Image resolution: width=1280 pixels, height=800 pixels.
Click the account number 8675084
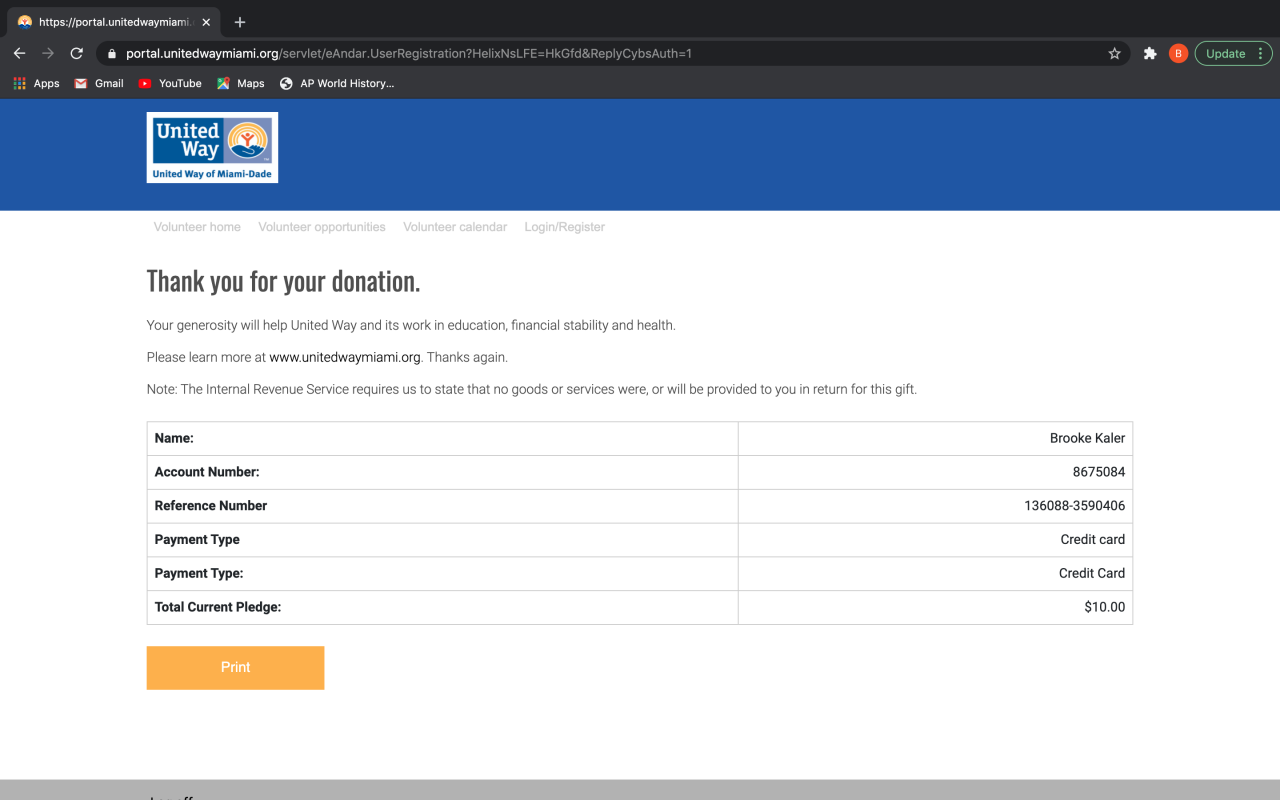(x=1099, y=472)
